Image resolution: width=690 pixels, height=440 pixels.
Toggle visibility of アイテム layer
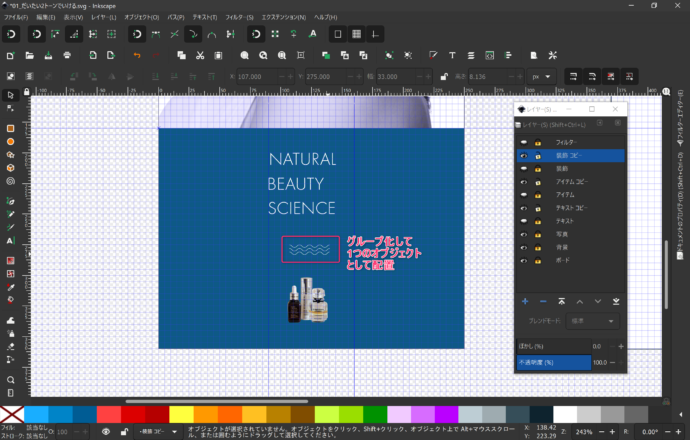524,195
